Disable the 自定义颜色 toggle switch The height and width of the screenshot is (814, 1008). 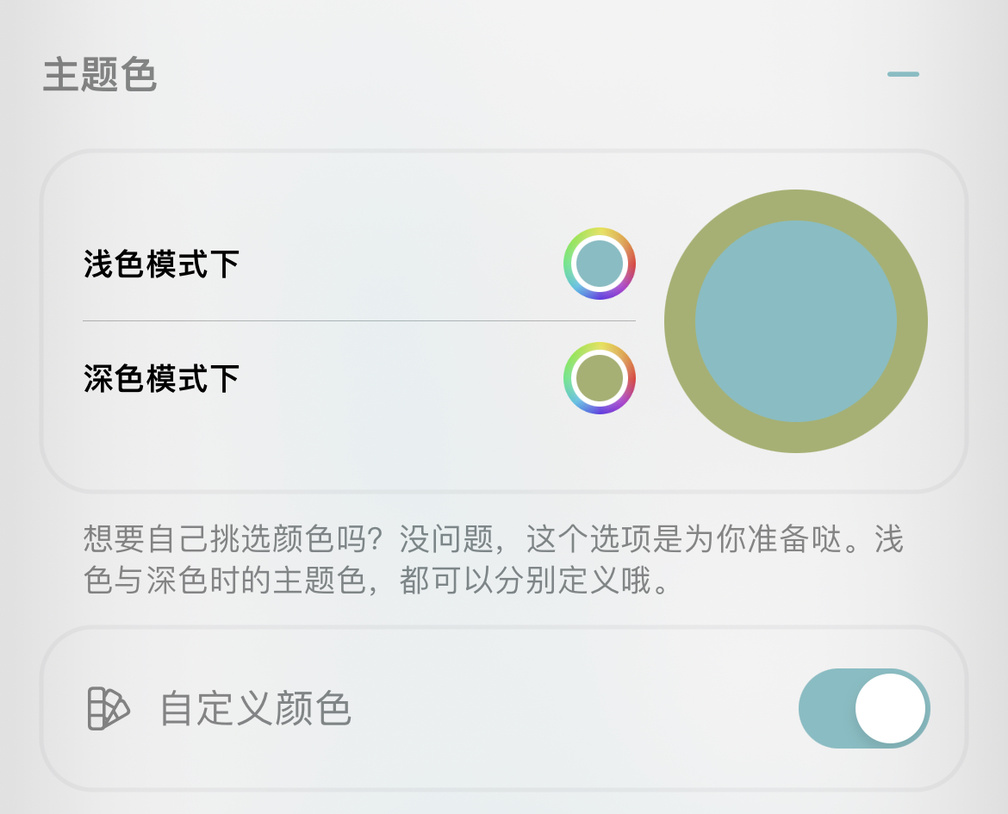(x=864, y=709)
